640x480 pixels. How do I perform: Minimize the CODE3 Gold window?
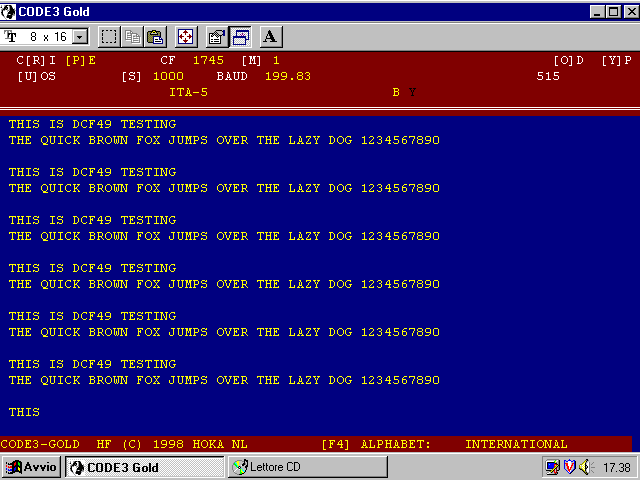point(597,10)
